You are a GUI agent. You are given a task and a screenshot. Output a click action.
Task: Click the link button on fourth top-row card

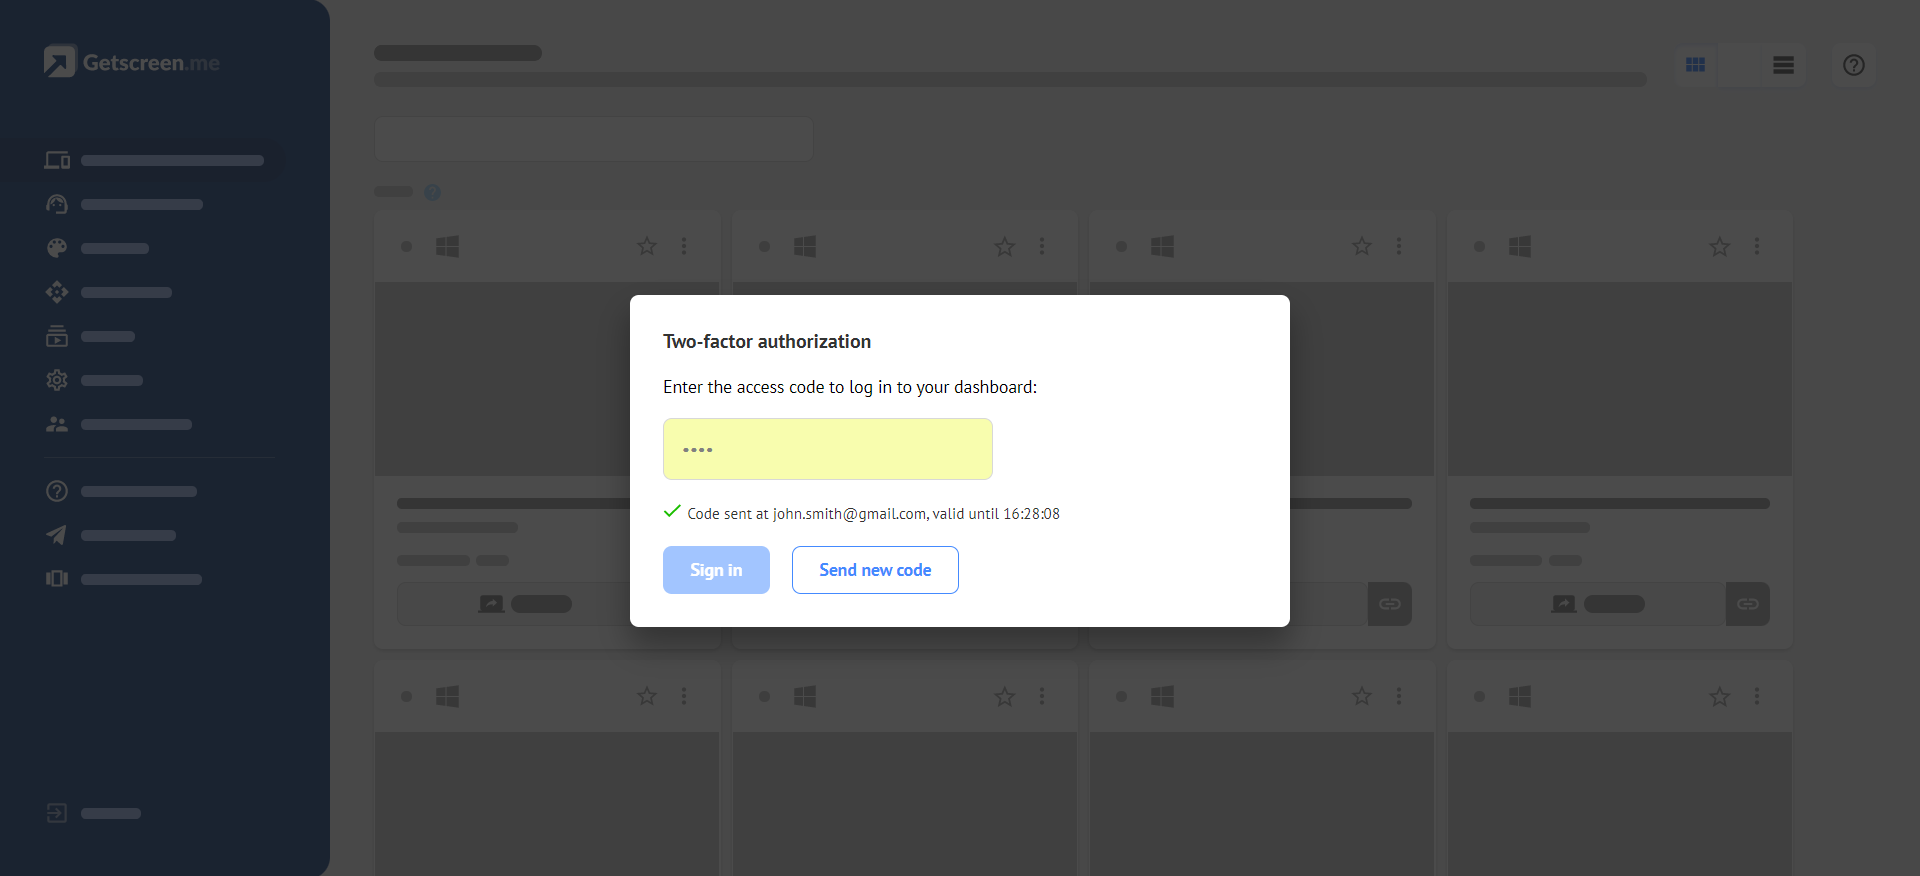click(x=1748, y=604)
